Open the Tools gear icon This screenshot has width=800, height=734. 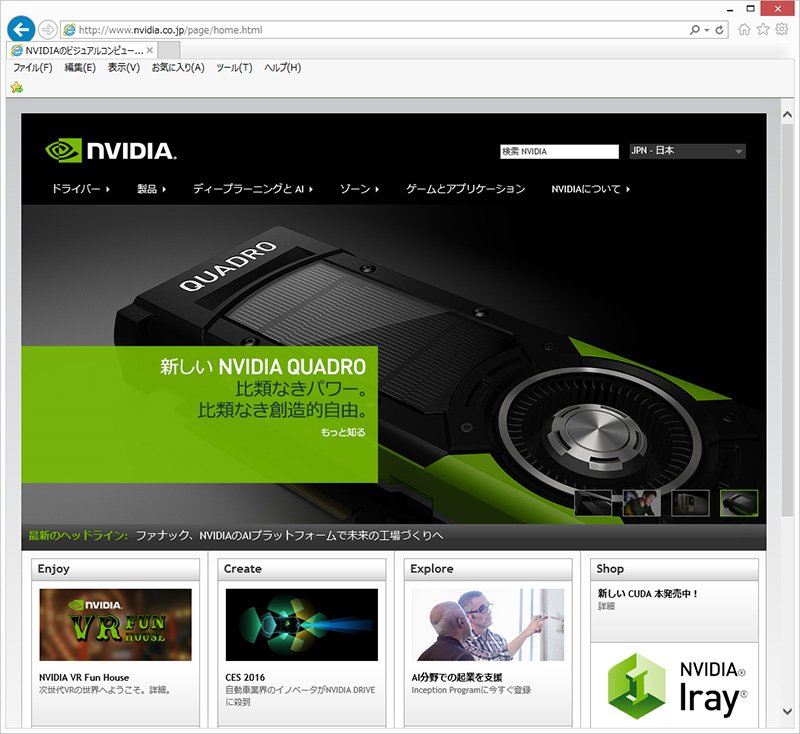tap(782, 29)
